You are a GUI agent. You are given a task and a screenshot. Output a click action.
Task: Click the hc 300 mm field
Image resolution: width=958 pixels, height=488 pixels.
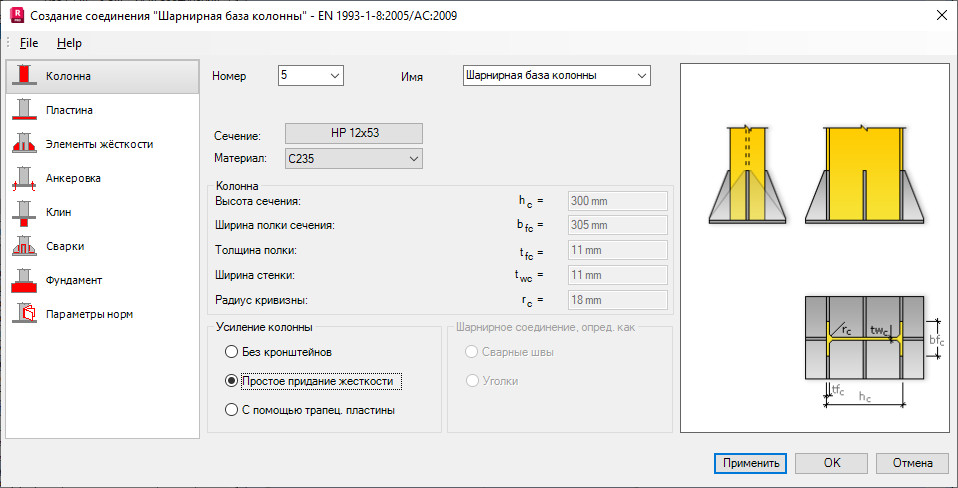click(x=618, y=201)
